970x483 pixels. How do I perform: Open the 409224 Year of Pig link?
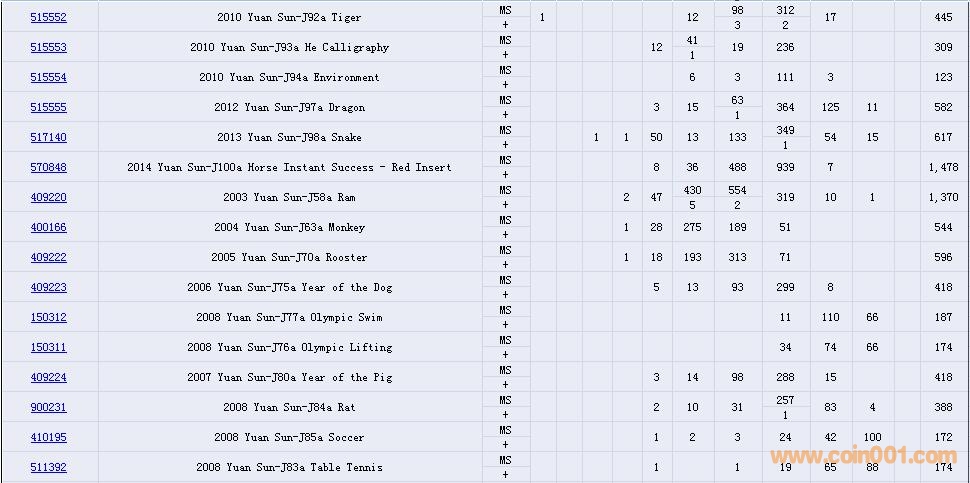click(x=48, y=377)
